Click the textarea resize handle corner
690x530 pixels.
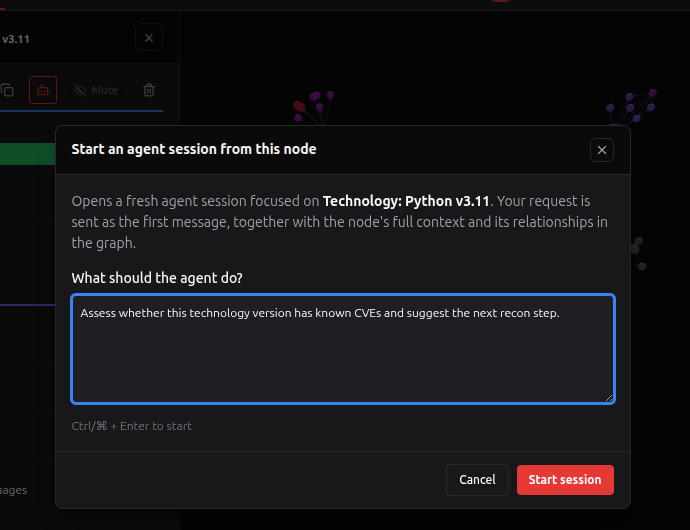(609, 398)
